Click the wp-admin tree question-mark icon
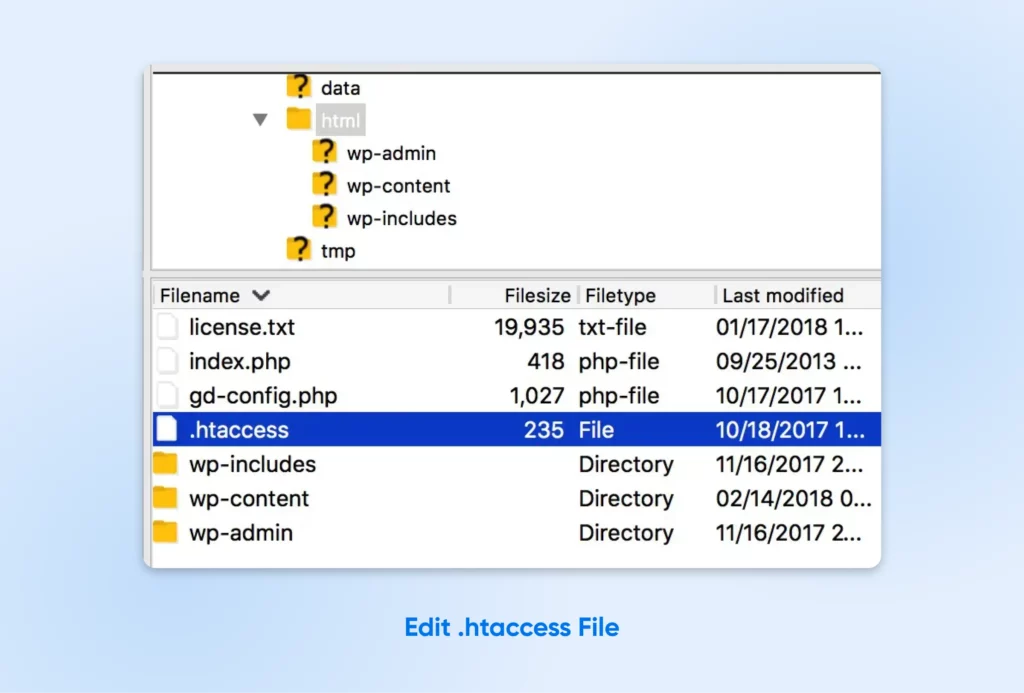 [x=325, y=152]
